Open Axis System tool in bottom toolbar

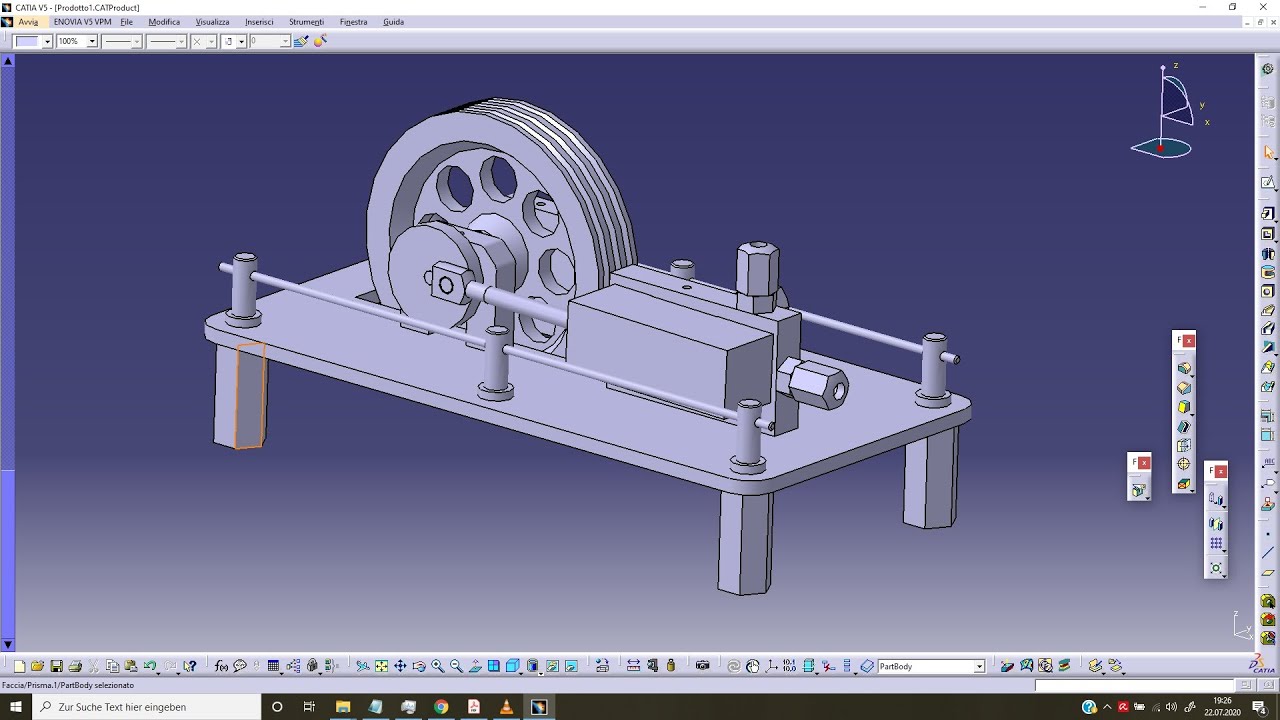tap(771, 666)
